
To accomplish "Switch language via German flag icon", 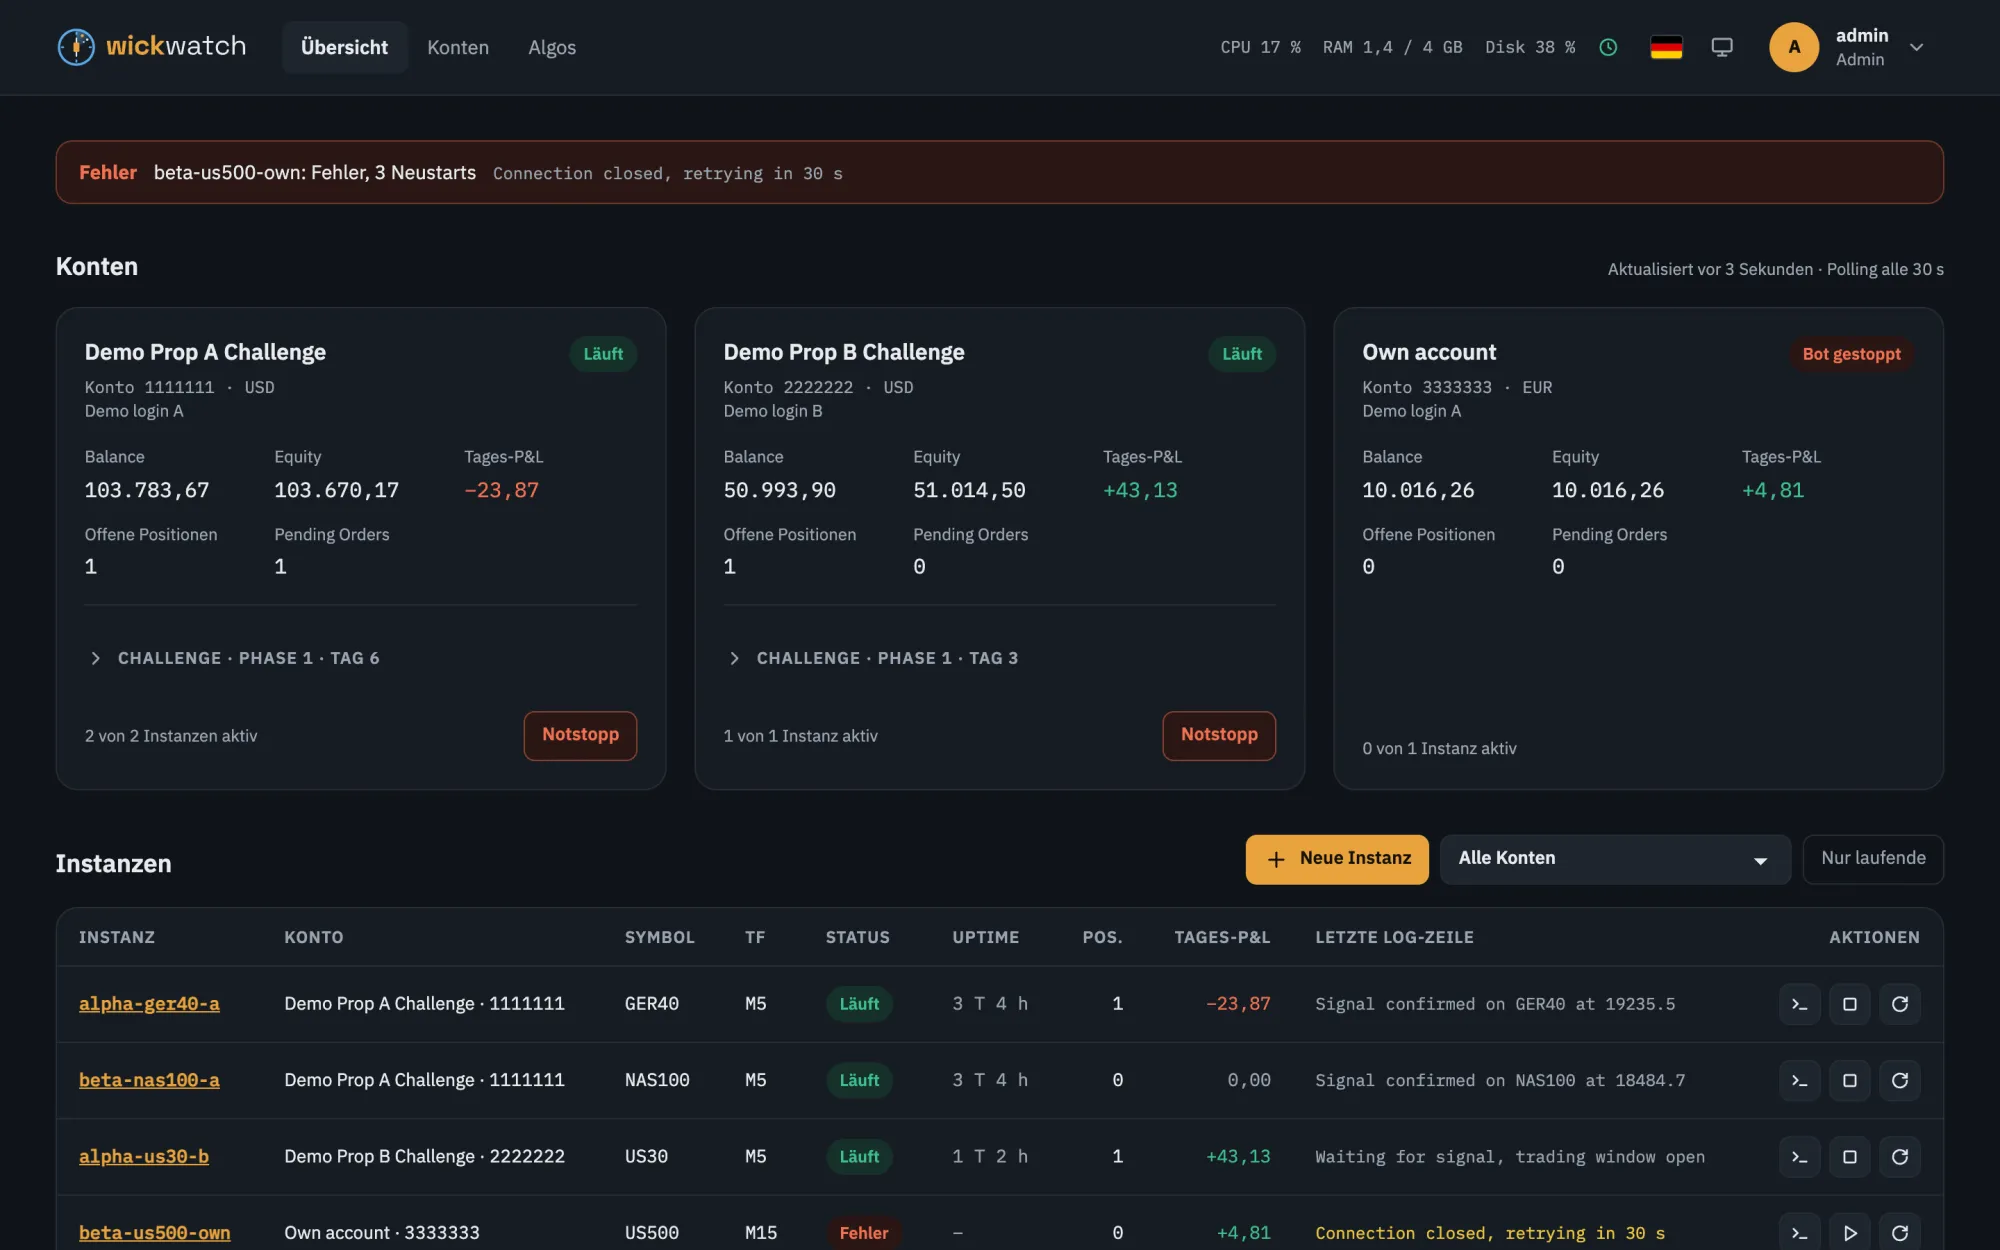I will pyautogui.click(x=1666, y=47).
